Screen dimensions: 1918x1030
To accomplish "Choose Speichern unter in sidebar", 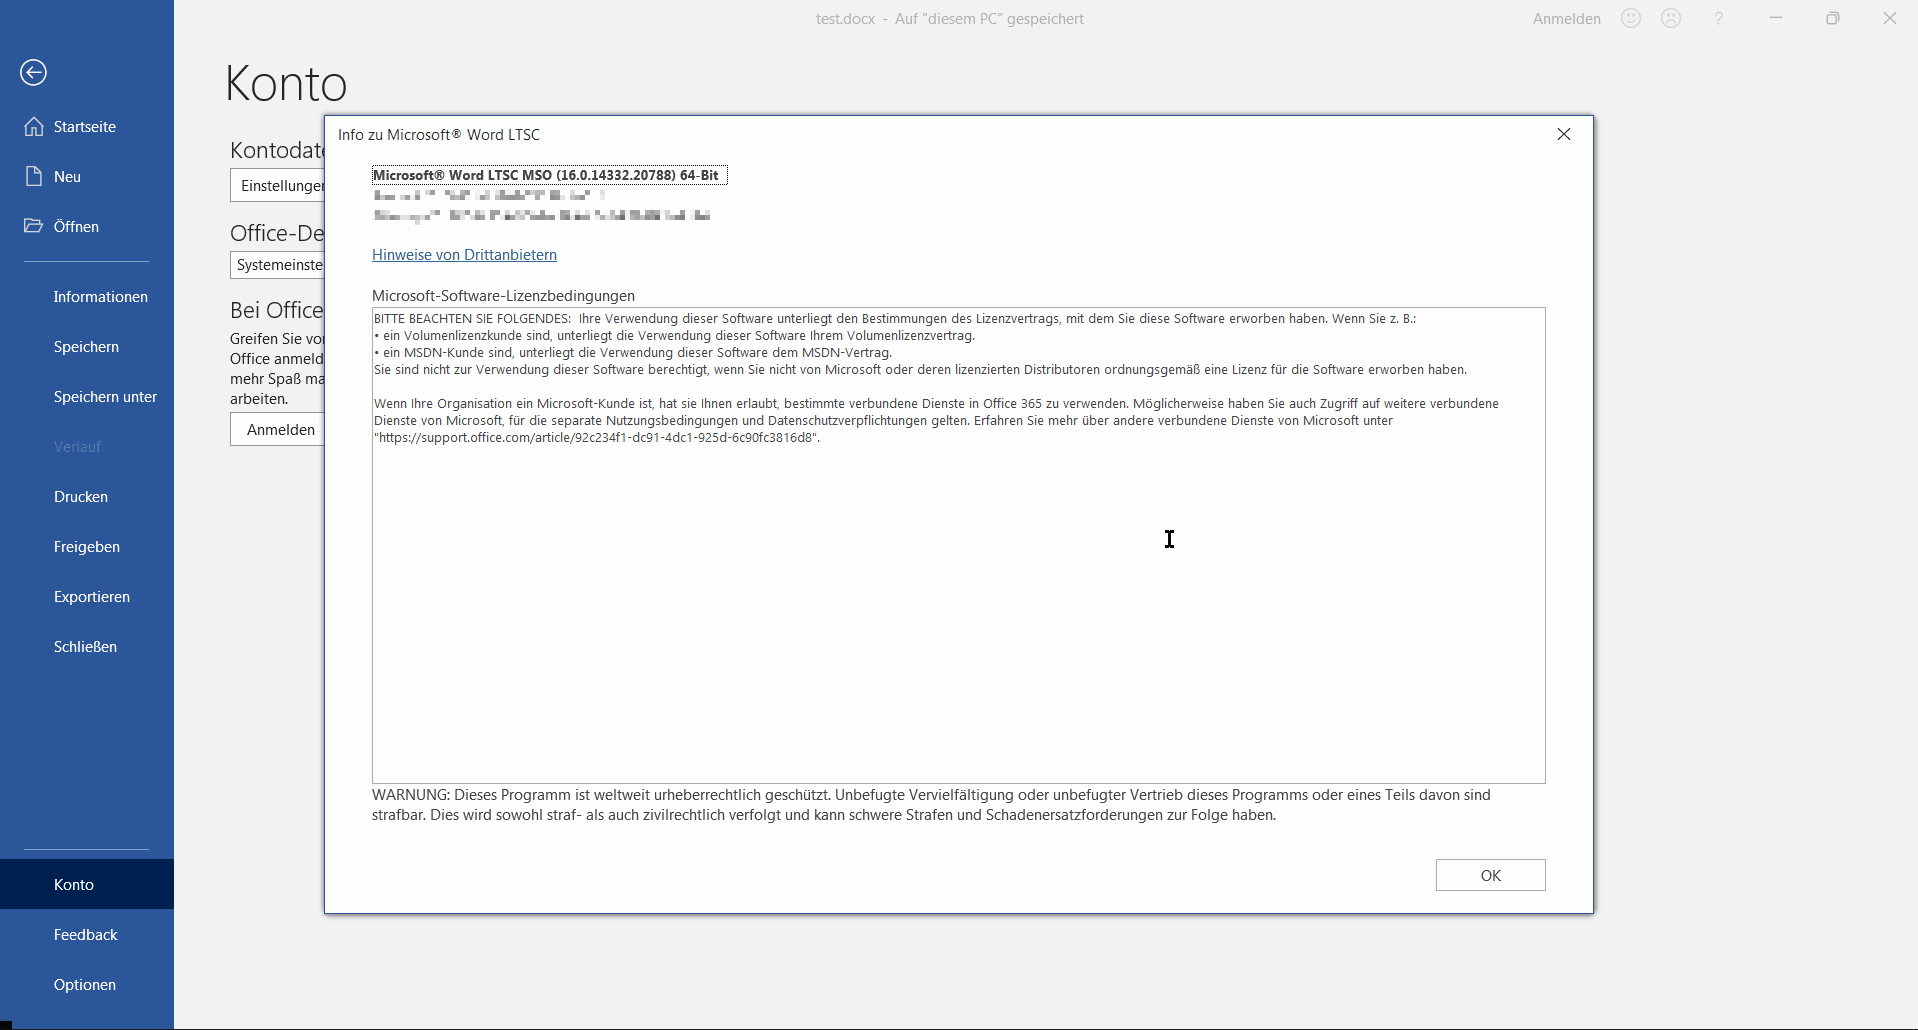I will tap(105, 397).
